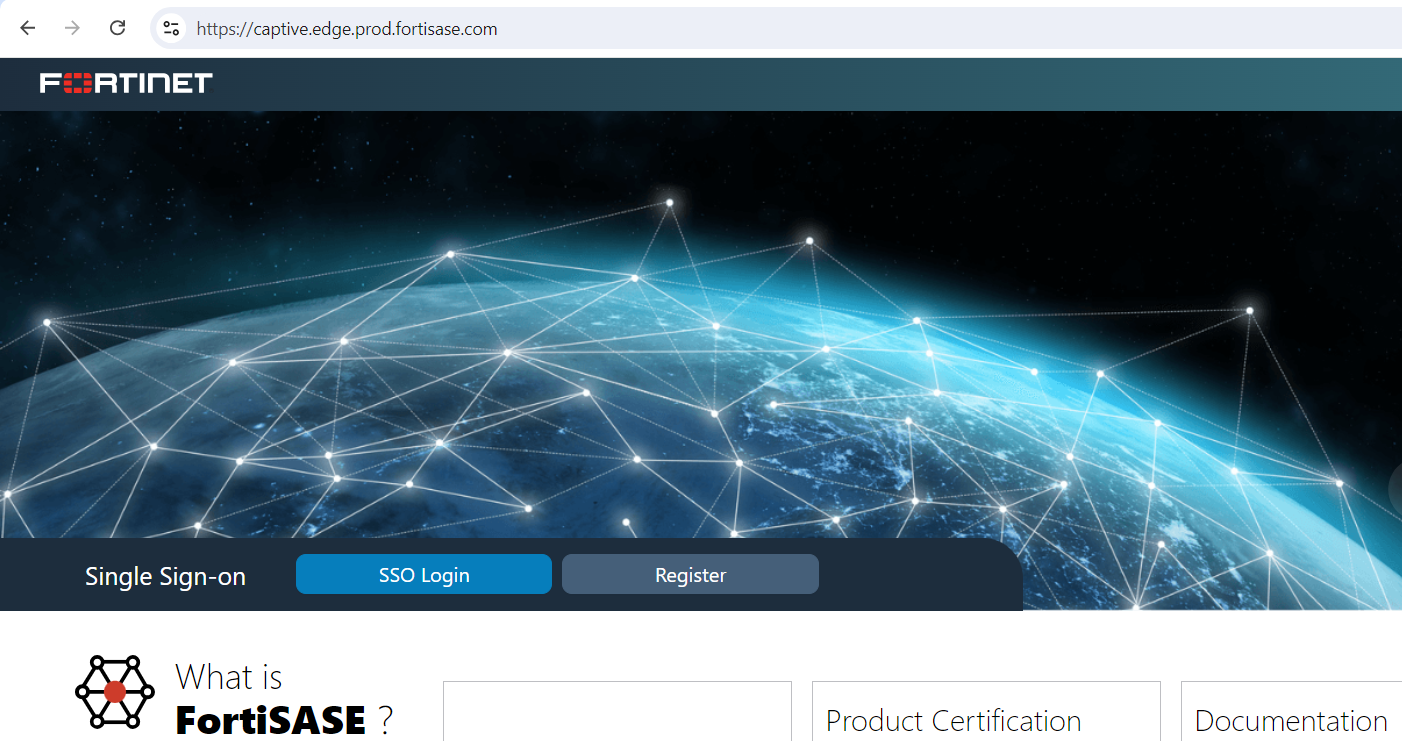Click the "Single Sign-on" label
The image size is (1402, 741).
(x=165, y=576)
